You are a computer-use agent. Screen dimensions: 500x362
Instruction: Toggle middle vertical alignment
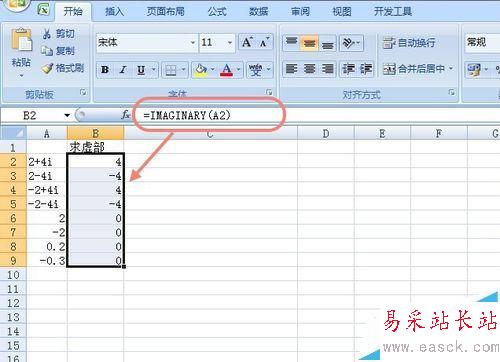(309, 43)
